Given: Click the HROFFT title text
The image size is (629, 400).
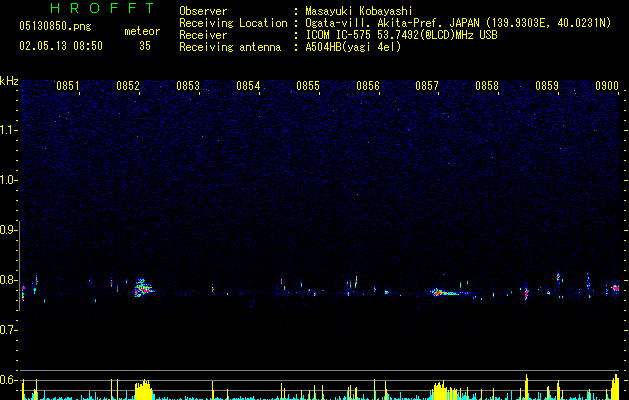Looking at the screenshot, I should pyautogui.click(x=103, y=8).
